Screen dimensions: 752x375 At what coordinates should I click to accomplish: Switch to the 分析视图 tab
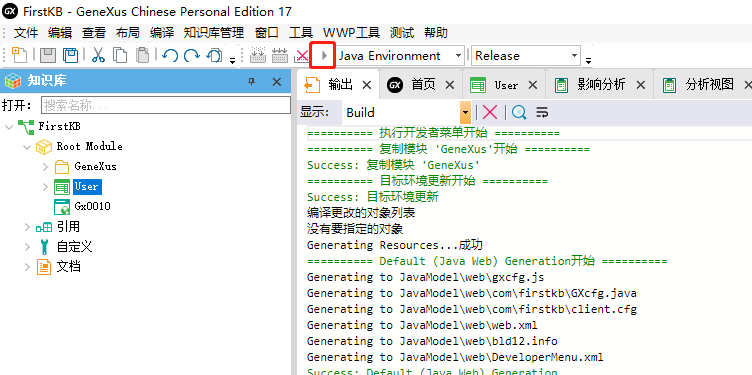[710, 85]
